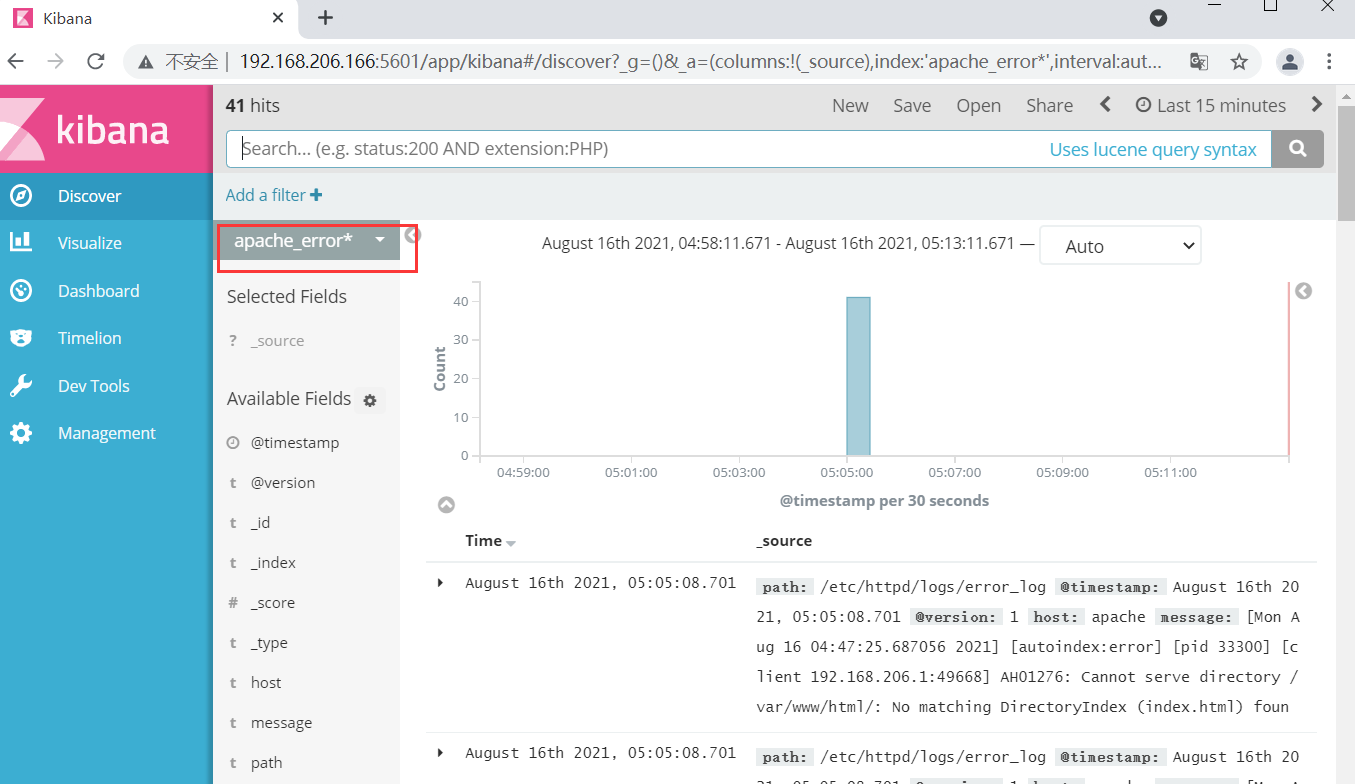Select the _score field
This screenshot has height=784, width=1355.
tap(272, 603)
